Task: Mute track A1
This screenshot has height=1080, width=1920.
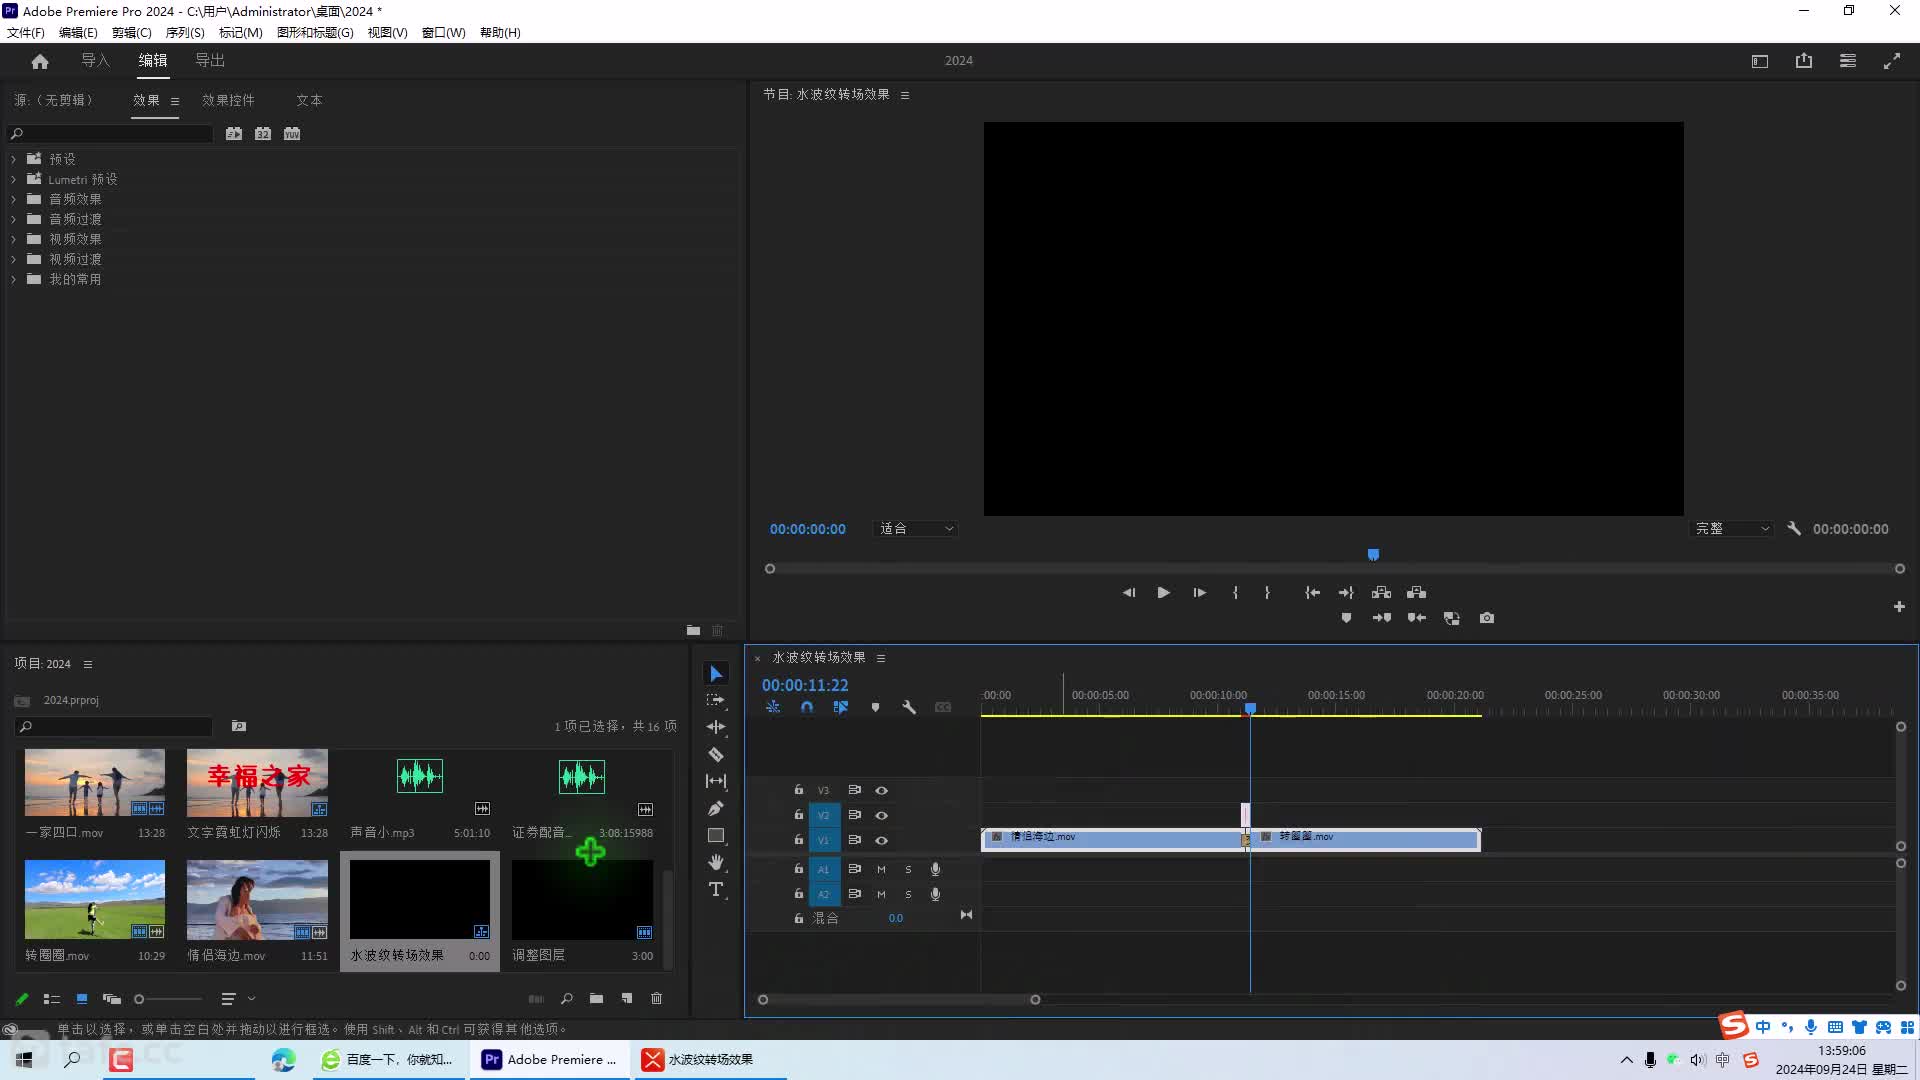Action: pyautogui.click(x=881, y=869)
